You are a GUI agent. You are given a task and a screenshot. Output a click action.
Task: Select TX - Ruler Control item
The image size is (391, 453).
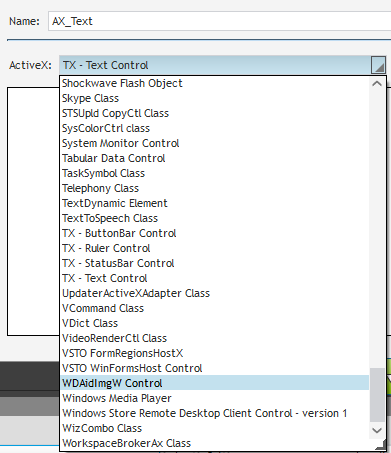[x=215, y=248]
